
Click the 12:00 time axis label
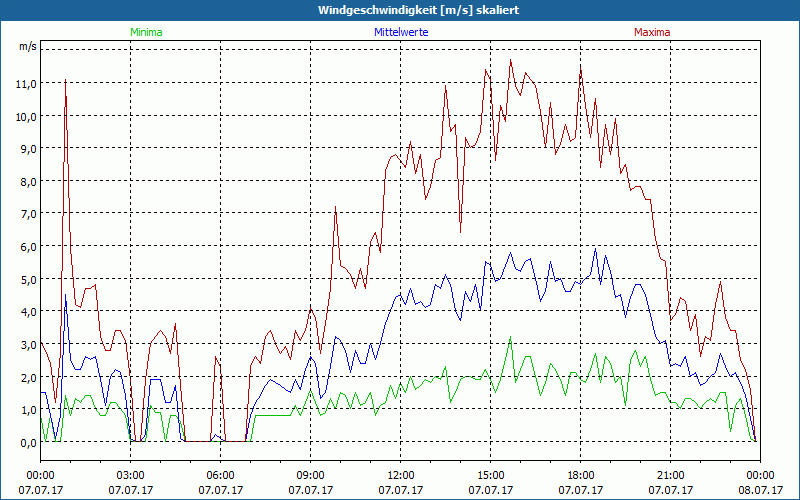(x=401, y=476)
